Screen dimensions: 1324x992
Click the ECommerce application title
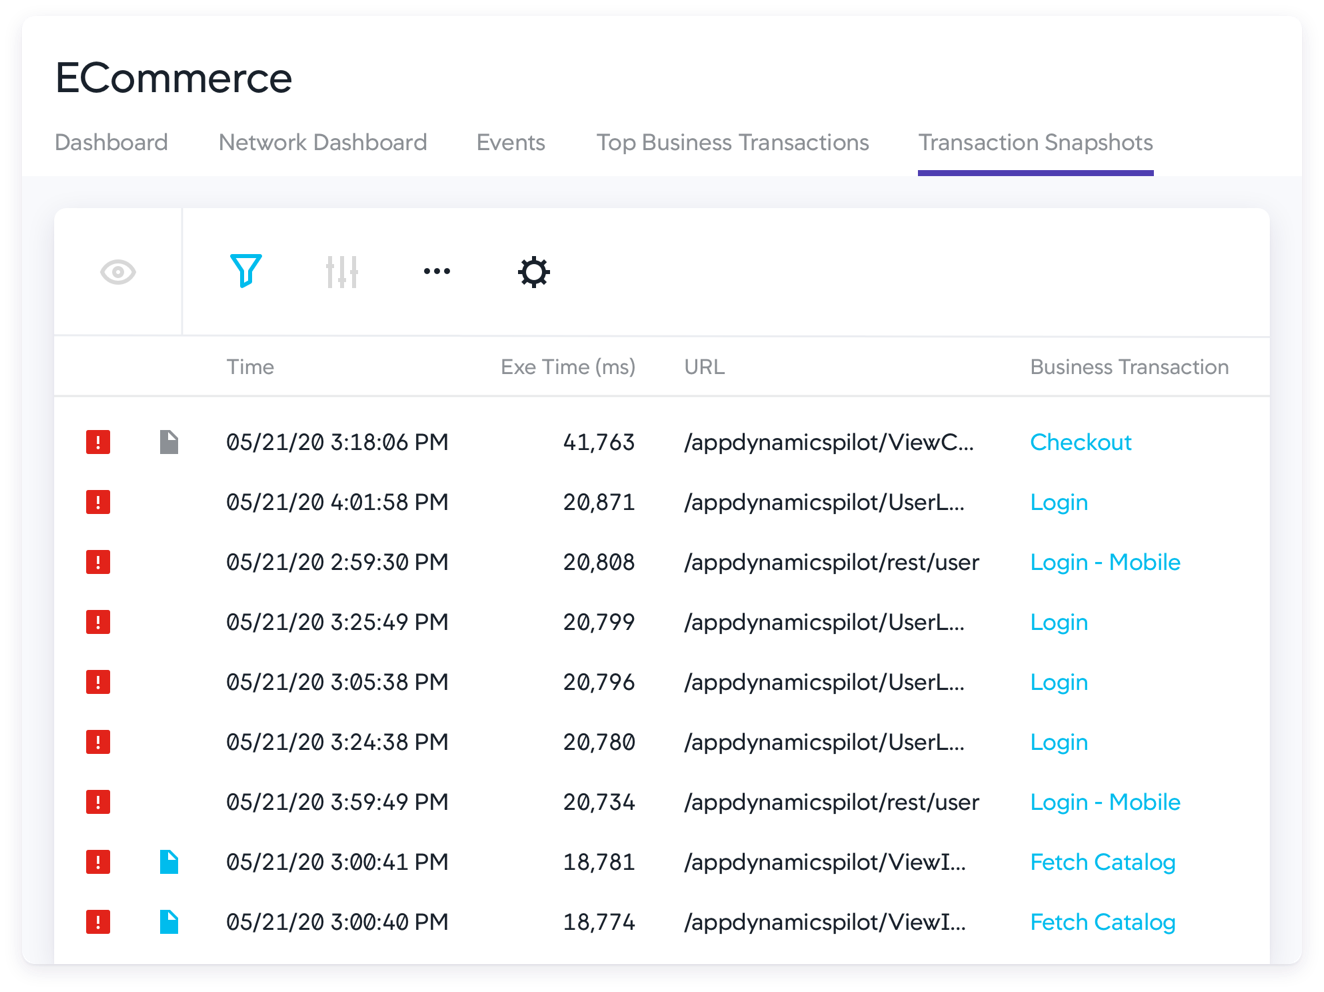[174, 78]
